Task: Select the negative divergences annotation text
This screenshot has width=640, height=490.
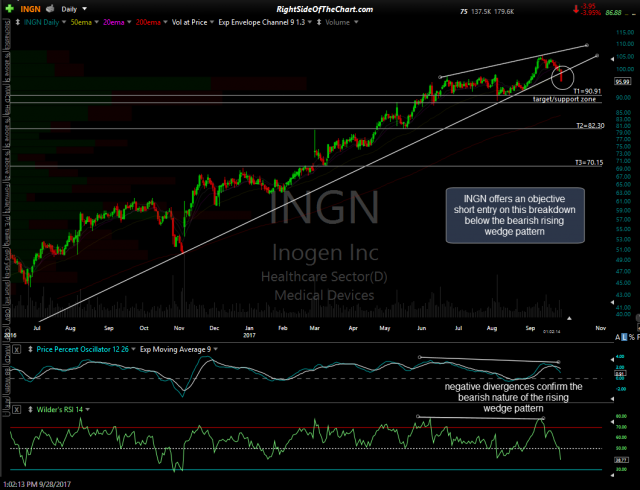Action: (x=513, y=397)
